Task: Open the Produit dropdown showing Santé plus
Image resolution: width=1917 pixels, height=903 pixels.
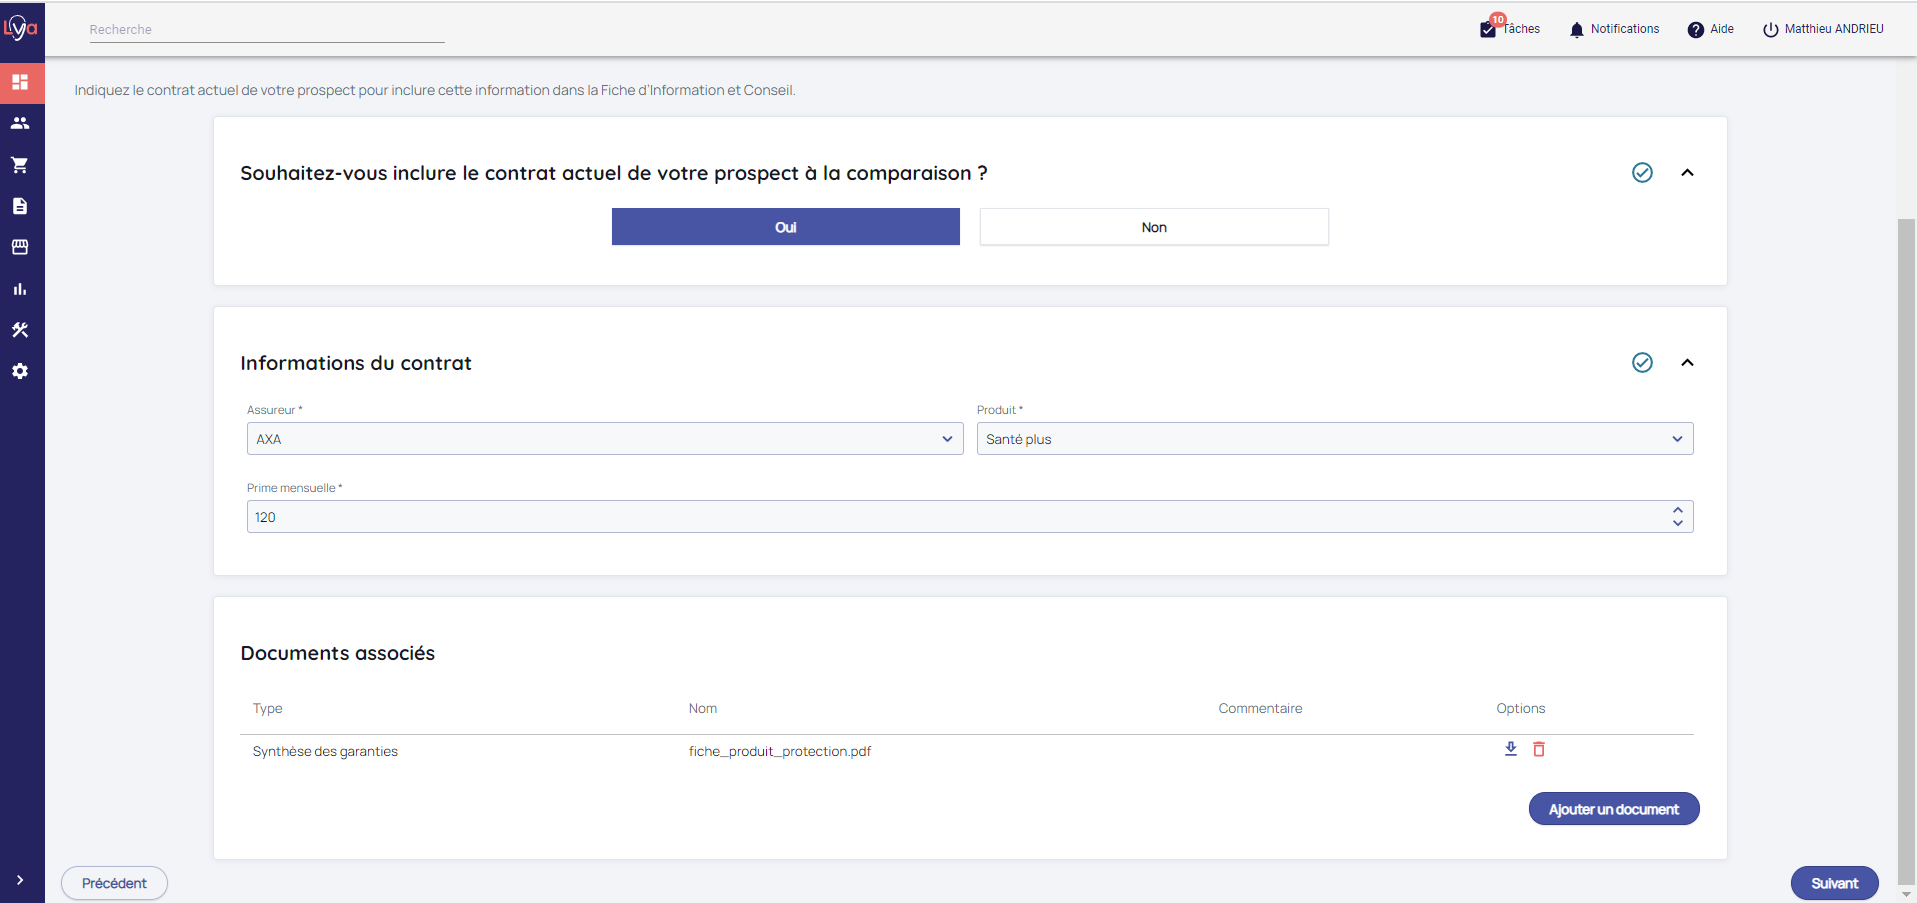Action: [1334, 439]
